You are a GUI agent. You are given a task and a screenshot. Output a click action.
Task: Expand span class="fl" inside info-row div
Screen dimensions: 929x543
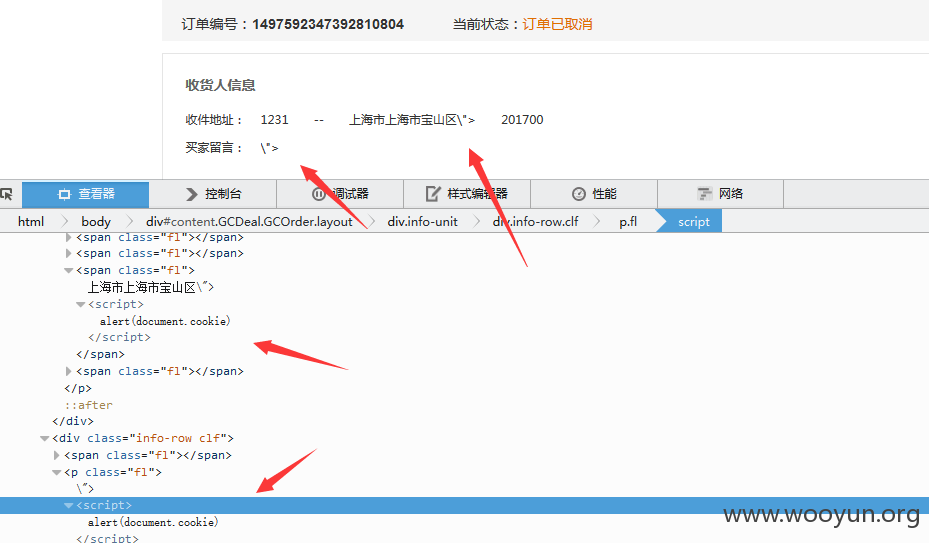click(56, 455)
